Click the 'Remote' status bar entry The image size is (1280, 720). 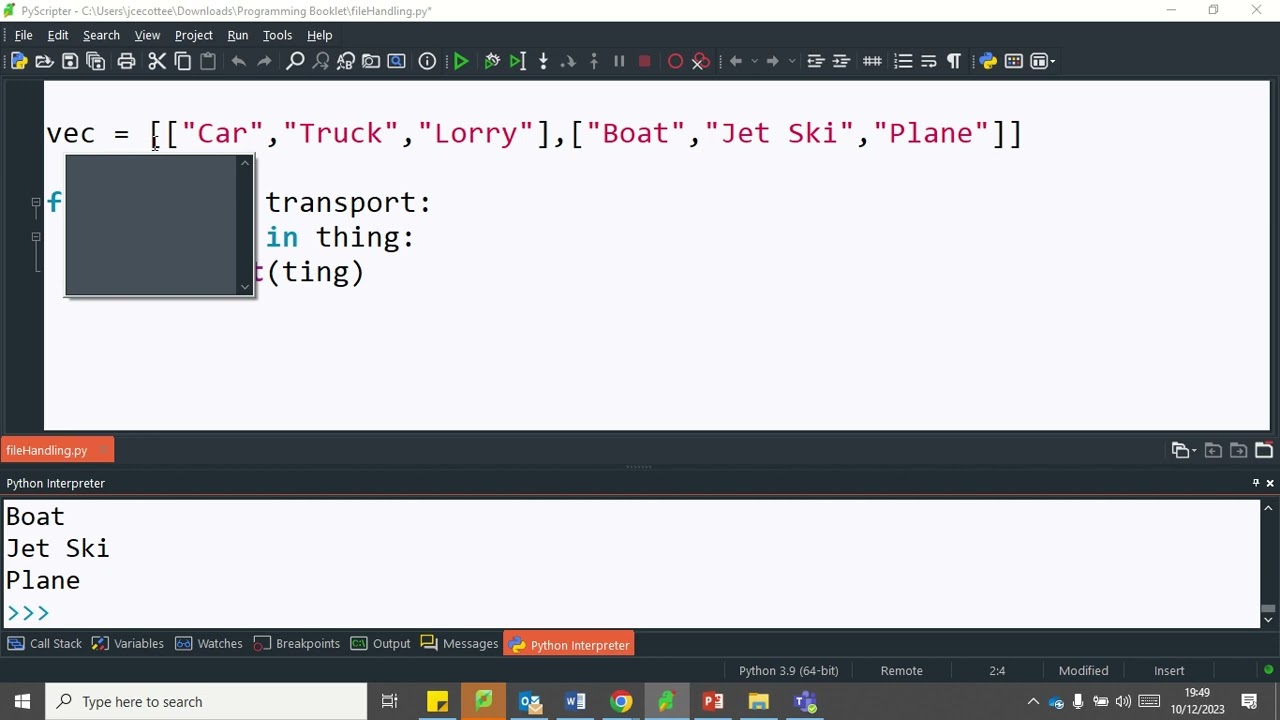click(x=901, y=671)
